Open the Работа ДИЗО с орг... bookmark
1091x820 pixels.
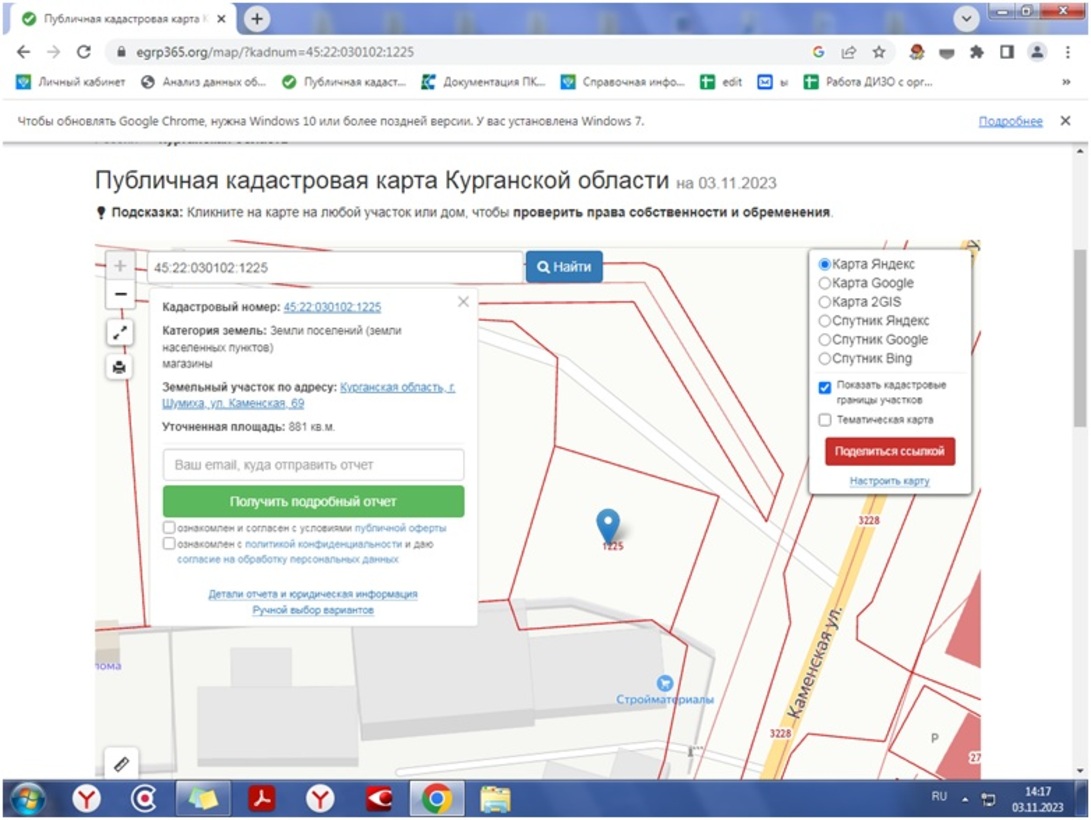[x=868, y=82]
